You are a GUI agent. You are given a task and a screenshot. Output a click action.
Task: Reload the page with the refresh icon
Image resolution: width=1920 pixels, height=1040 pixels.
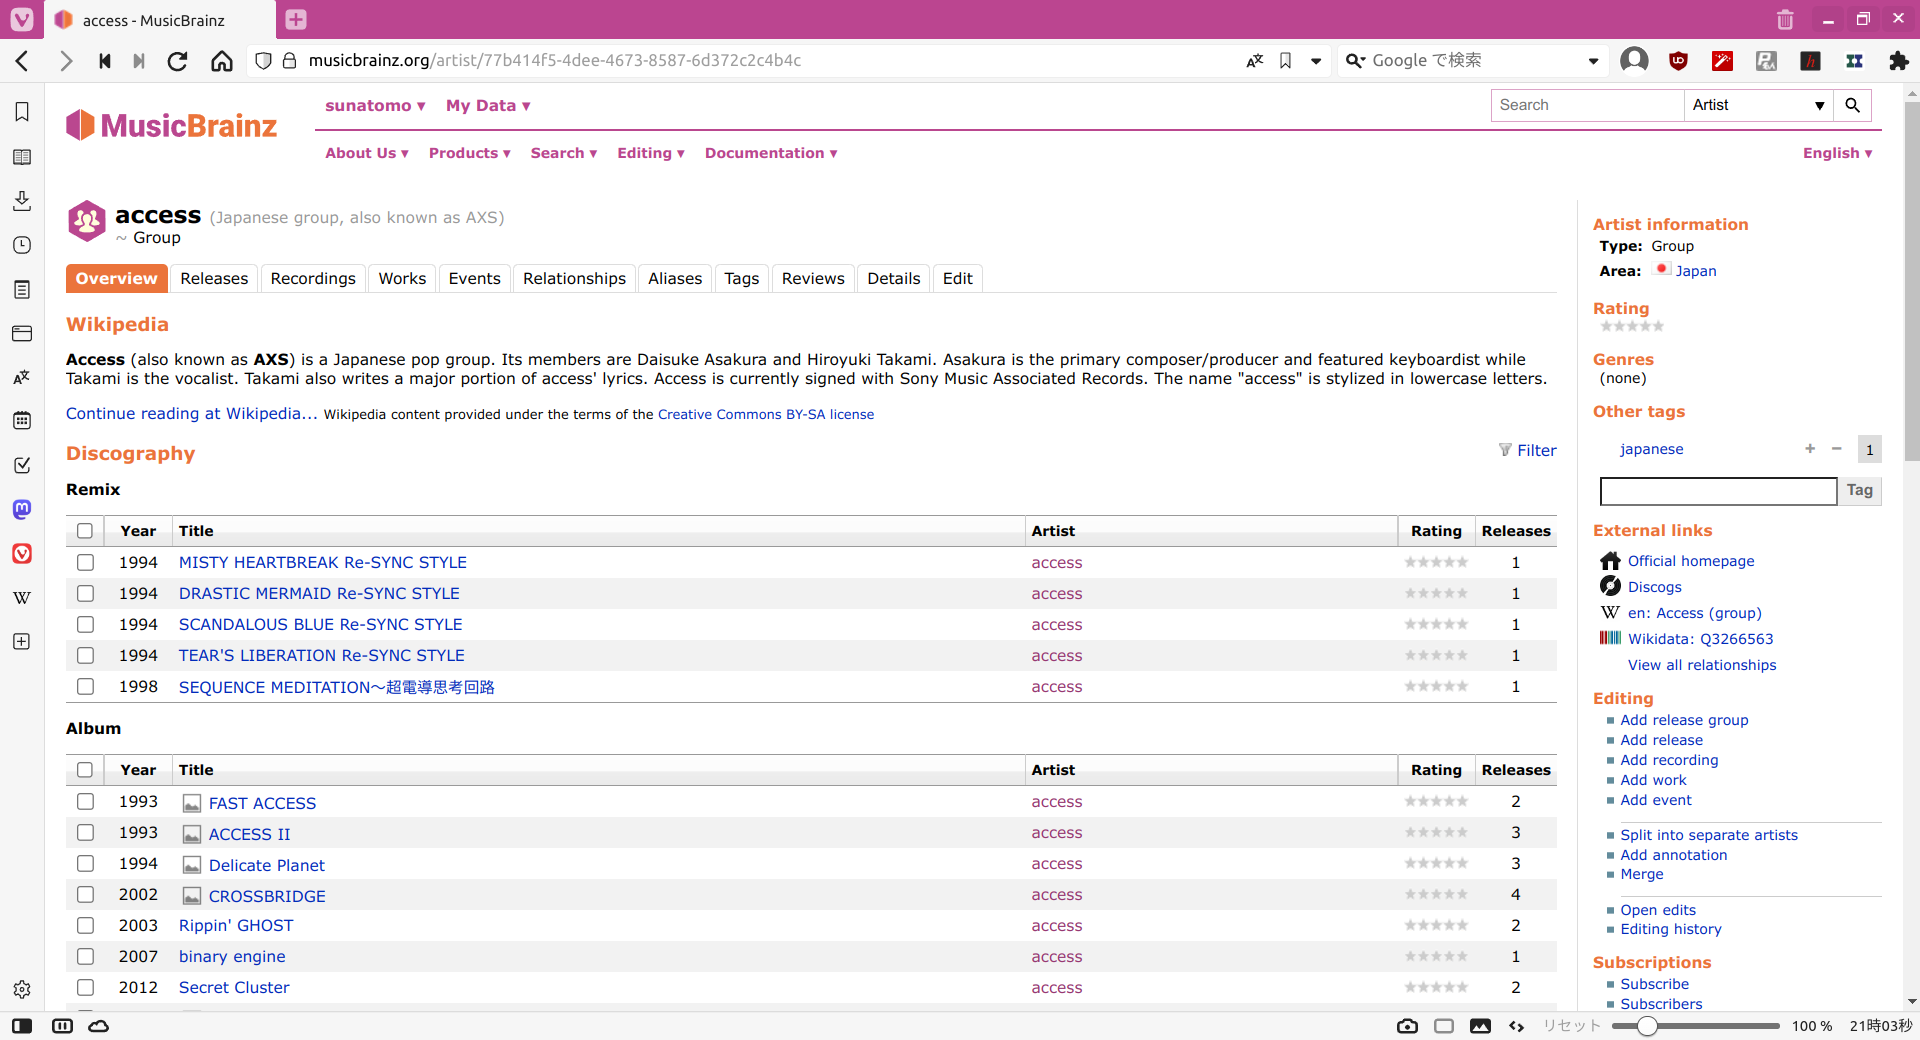pos(178,61)
